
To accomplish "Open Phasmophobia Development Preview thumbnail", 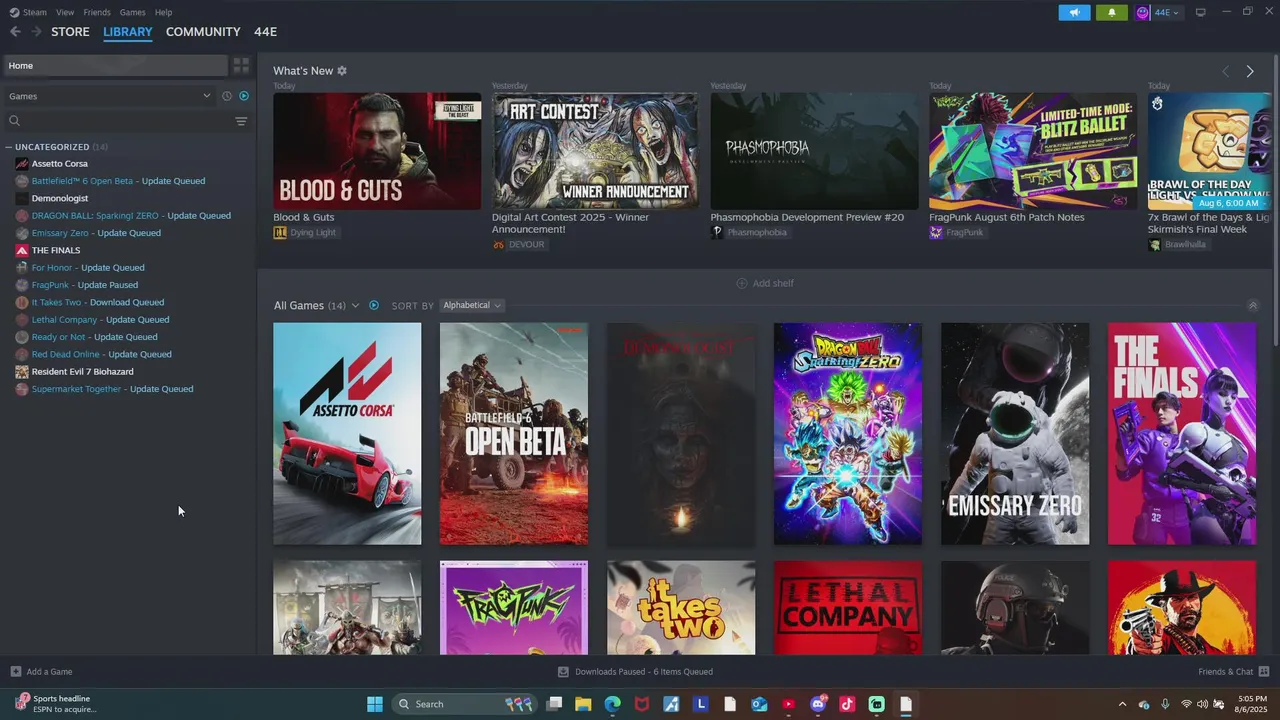I will click(814, 151).
